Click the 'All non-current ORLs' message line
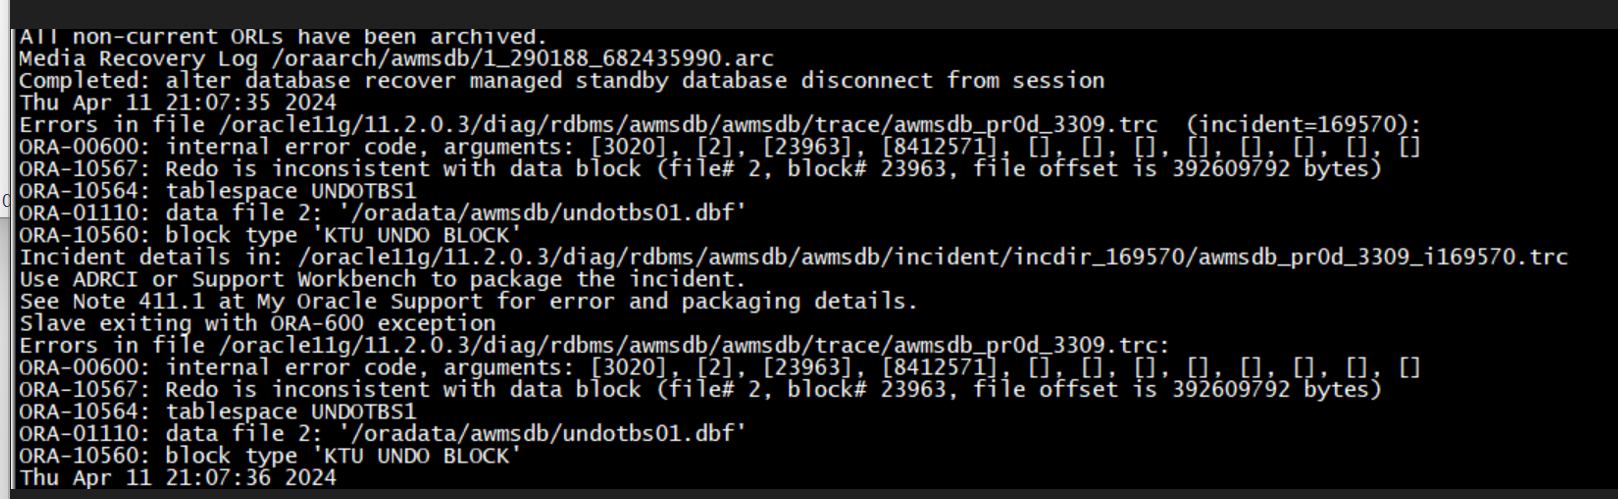The width and height of the screenshot is (1618, 499). click(282, 38)
